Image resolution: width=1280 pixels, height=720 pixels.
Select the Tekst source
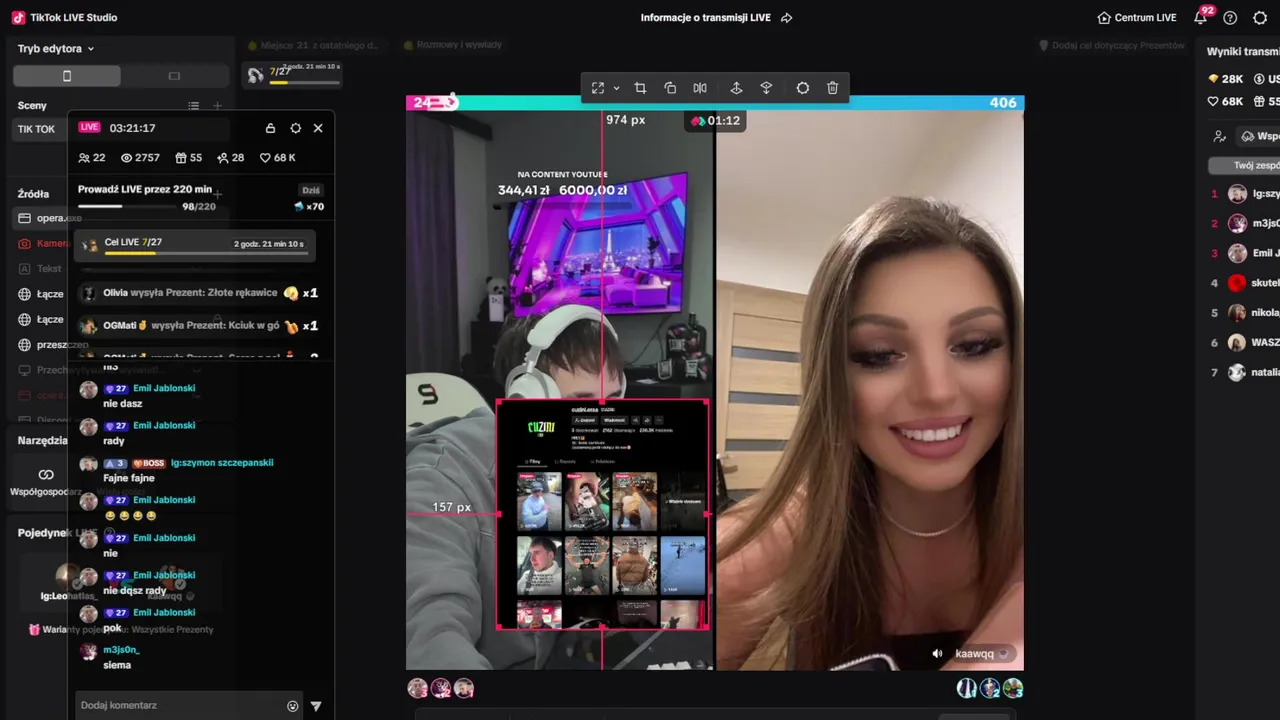point(40,269)
